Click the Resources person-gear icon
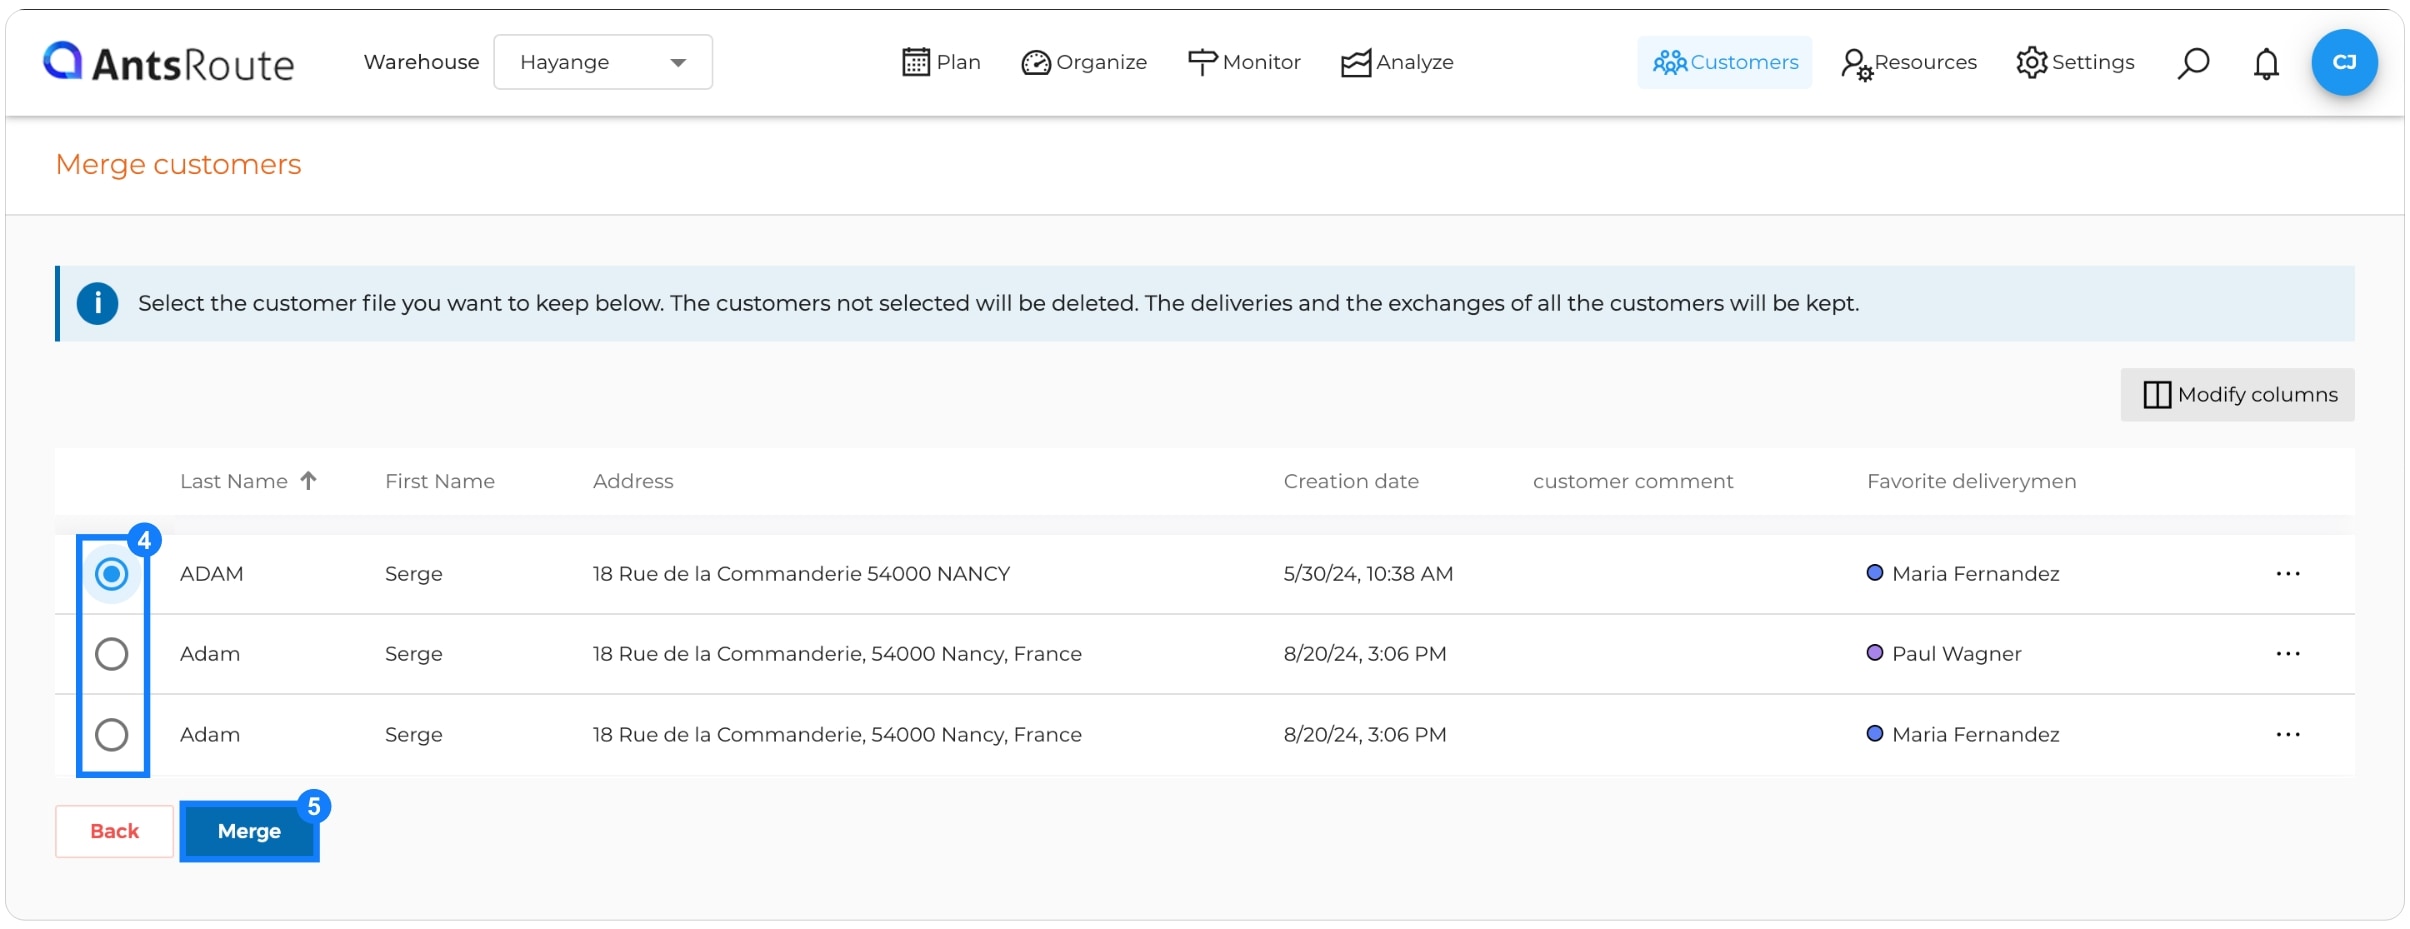 click(1856, 64)
